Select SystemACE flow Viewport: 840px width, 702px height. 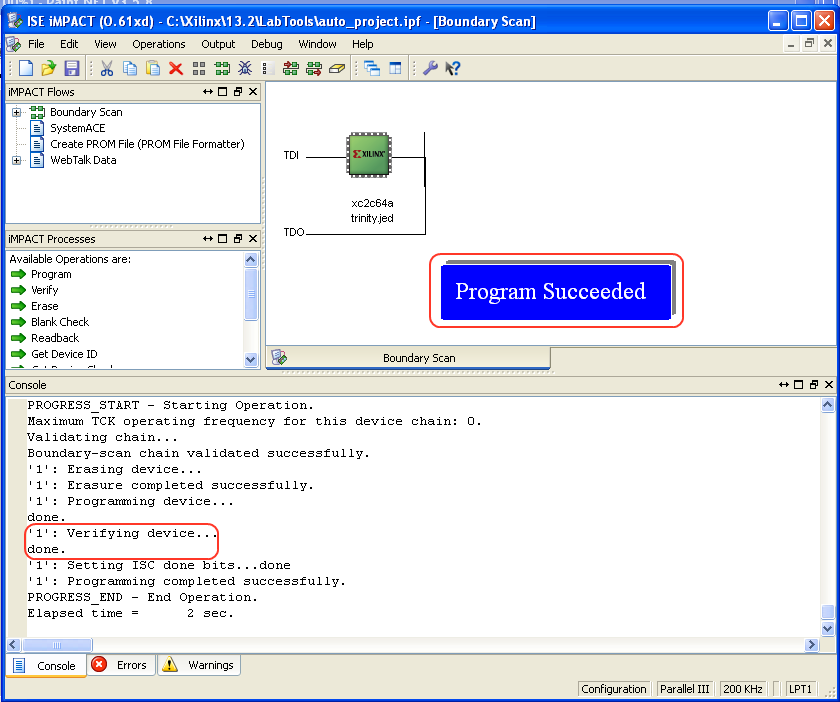point(78,128)
